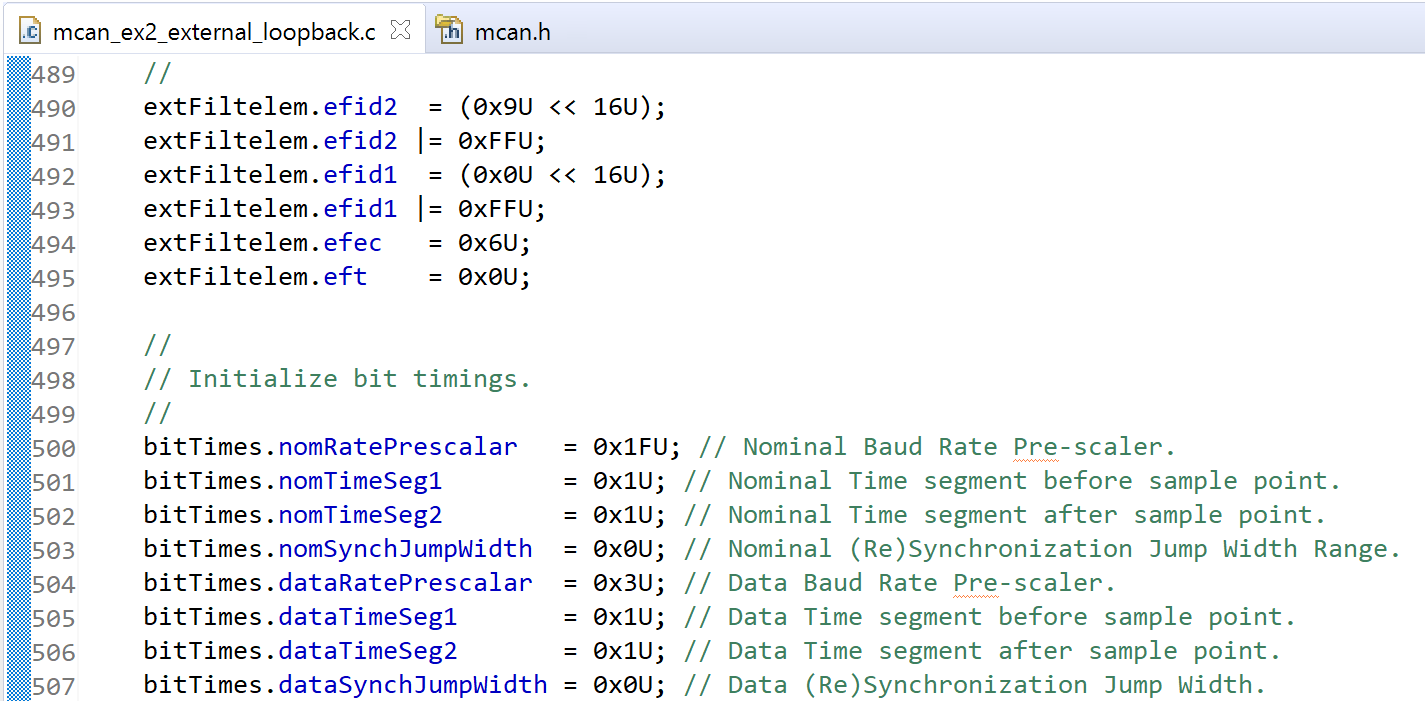Click the efec field on line 494

pyautogui.click(x=352, y=243)
